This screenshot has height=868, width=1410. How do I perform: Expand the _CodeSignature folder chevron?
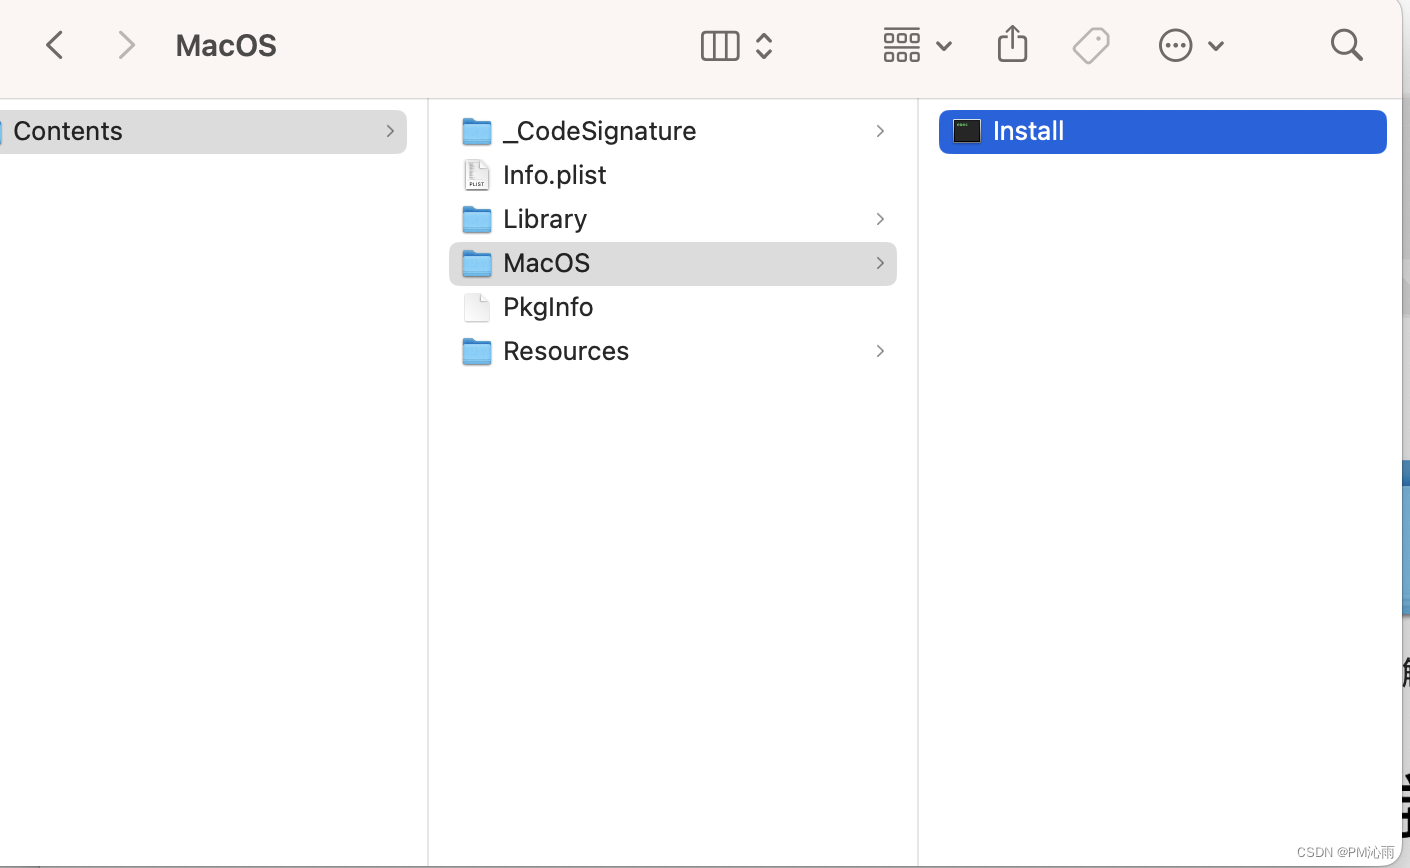(880, 131)
